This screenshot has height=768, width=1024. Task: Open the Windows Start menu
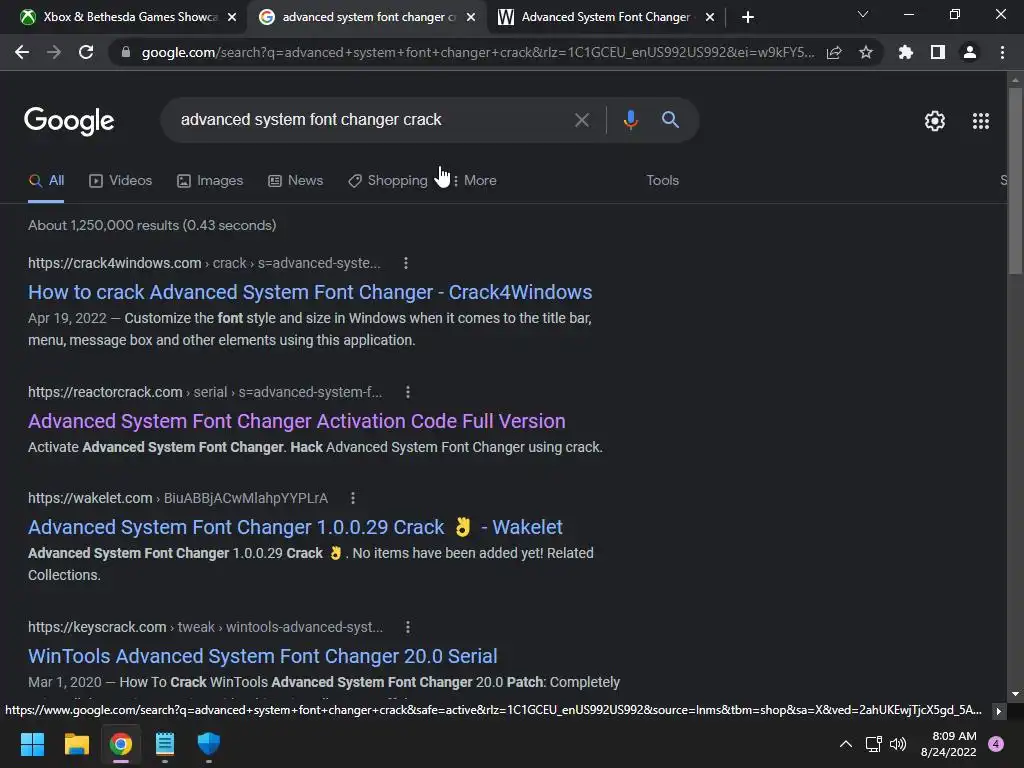coord(32,744)
